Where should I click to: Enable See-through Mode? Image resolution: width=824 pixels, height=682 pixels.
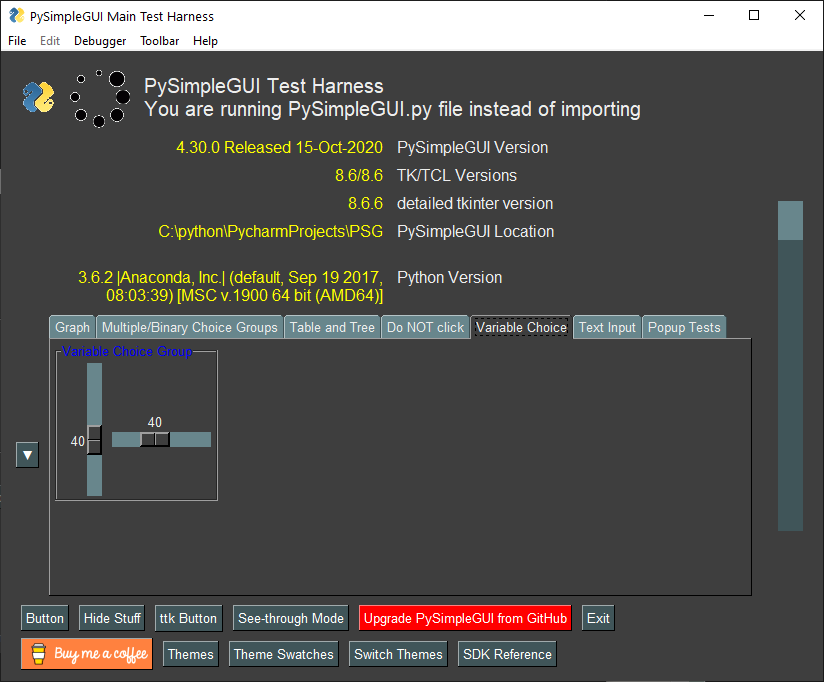tap(291, 618)
